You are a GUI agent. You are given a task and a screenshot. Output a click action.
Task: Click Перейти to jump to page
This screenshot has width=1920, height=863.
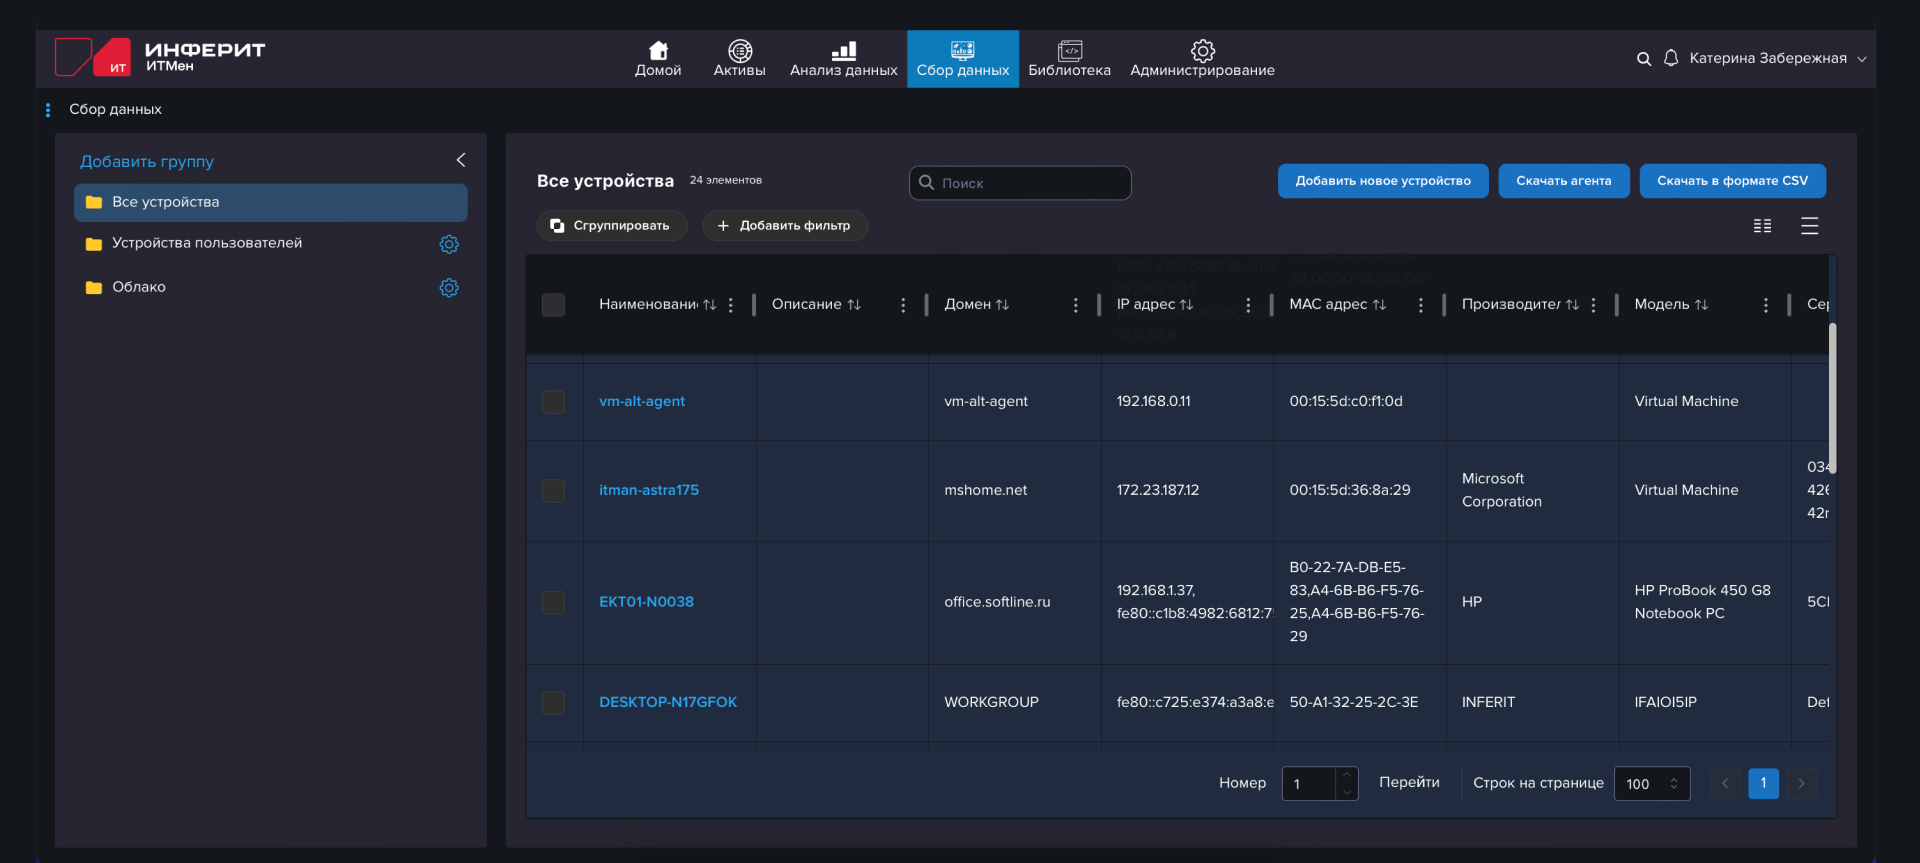[1409, 783]
